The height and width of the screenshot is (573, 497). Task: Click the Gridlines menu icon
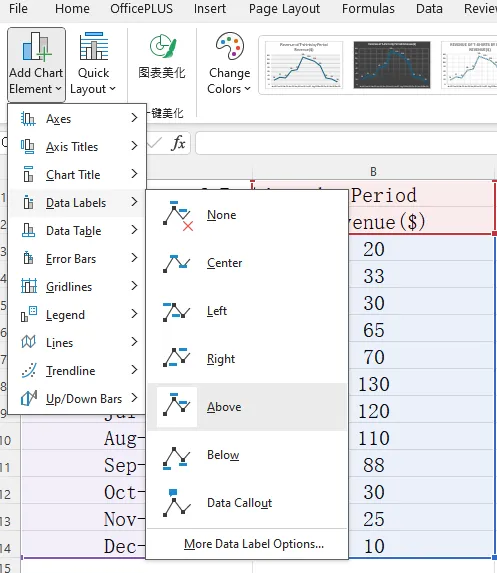click(x=28, y=286)
